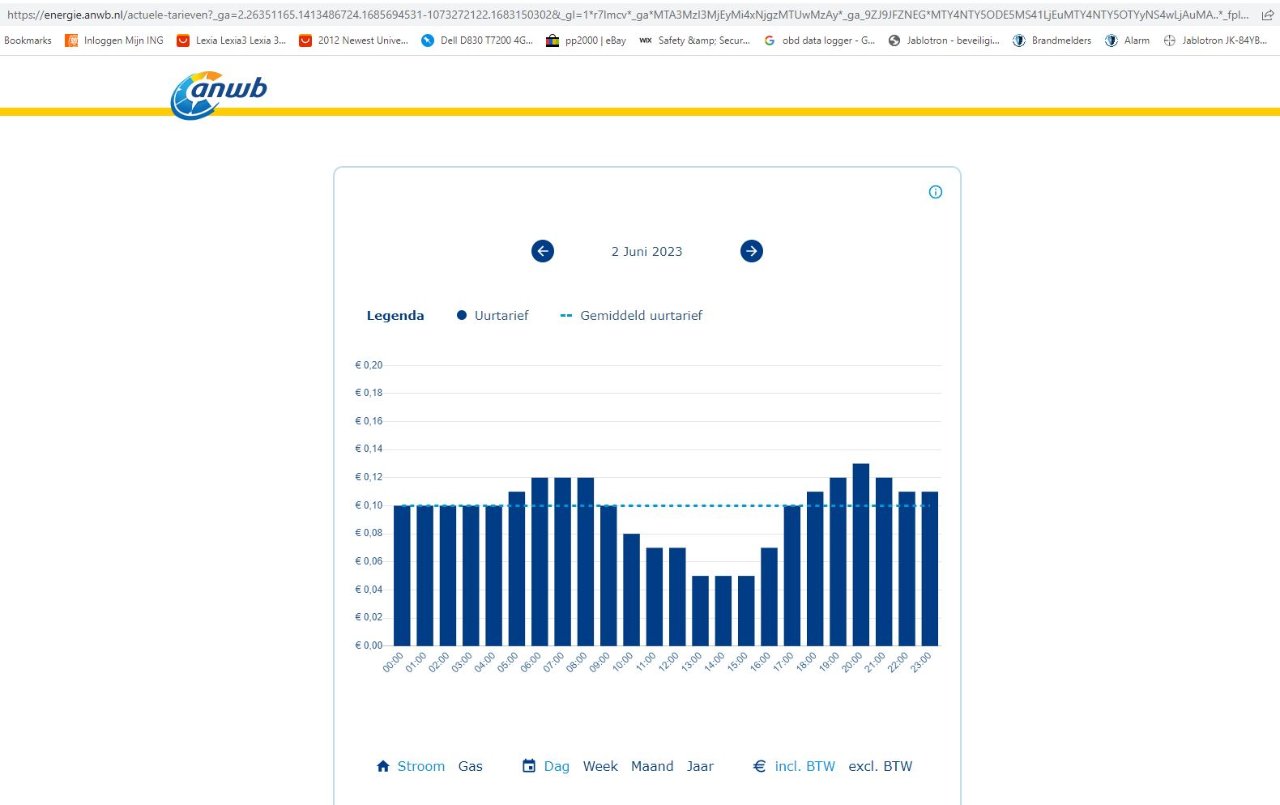Click the Wix favicon of the Safety bookmark
The width and height of the screenshot is (1280, 805).
[645, 41]
